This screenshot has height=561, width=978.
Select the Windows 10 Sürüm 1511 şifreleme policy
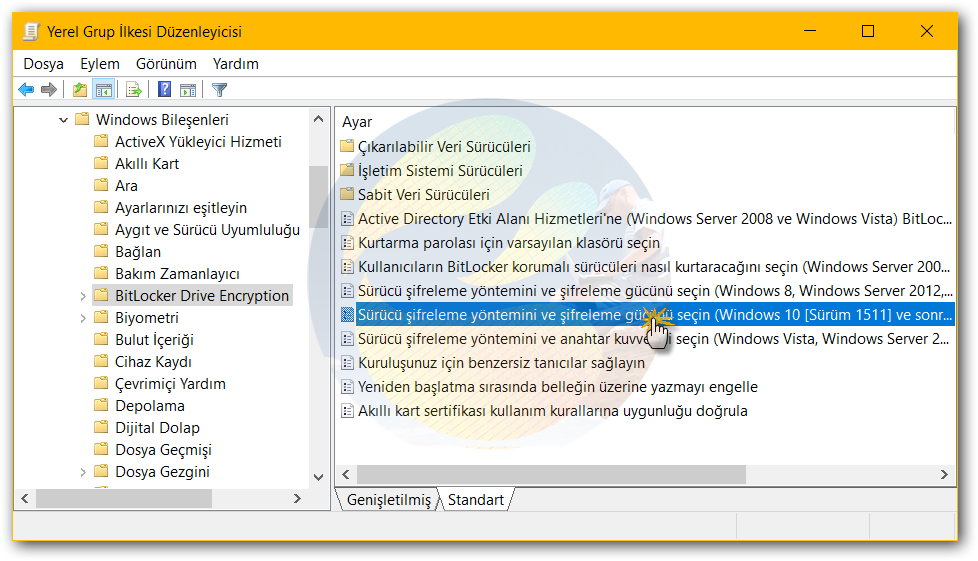pyautogui.click(x=655, y=315)
